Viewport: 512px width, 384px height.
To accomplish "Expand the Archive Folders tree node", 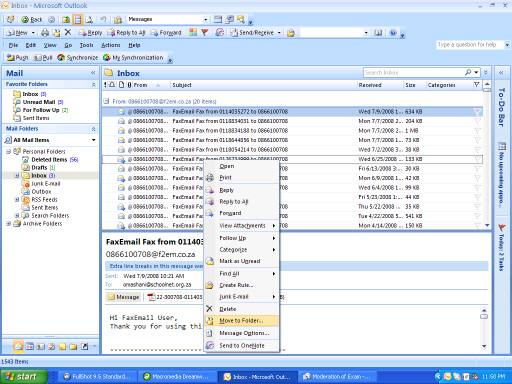I will (9, 224).
